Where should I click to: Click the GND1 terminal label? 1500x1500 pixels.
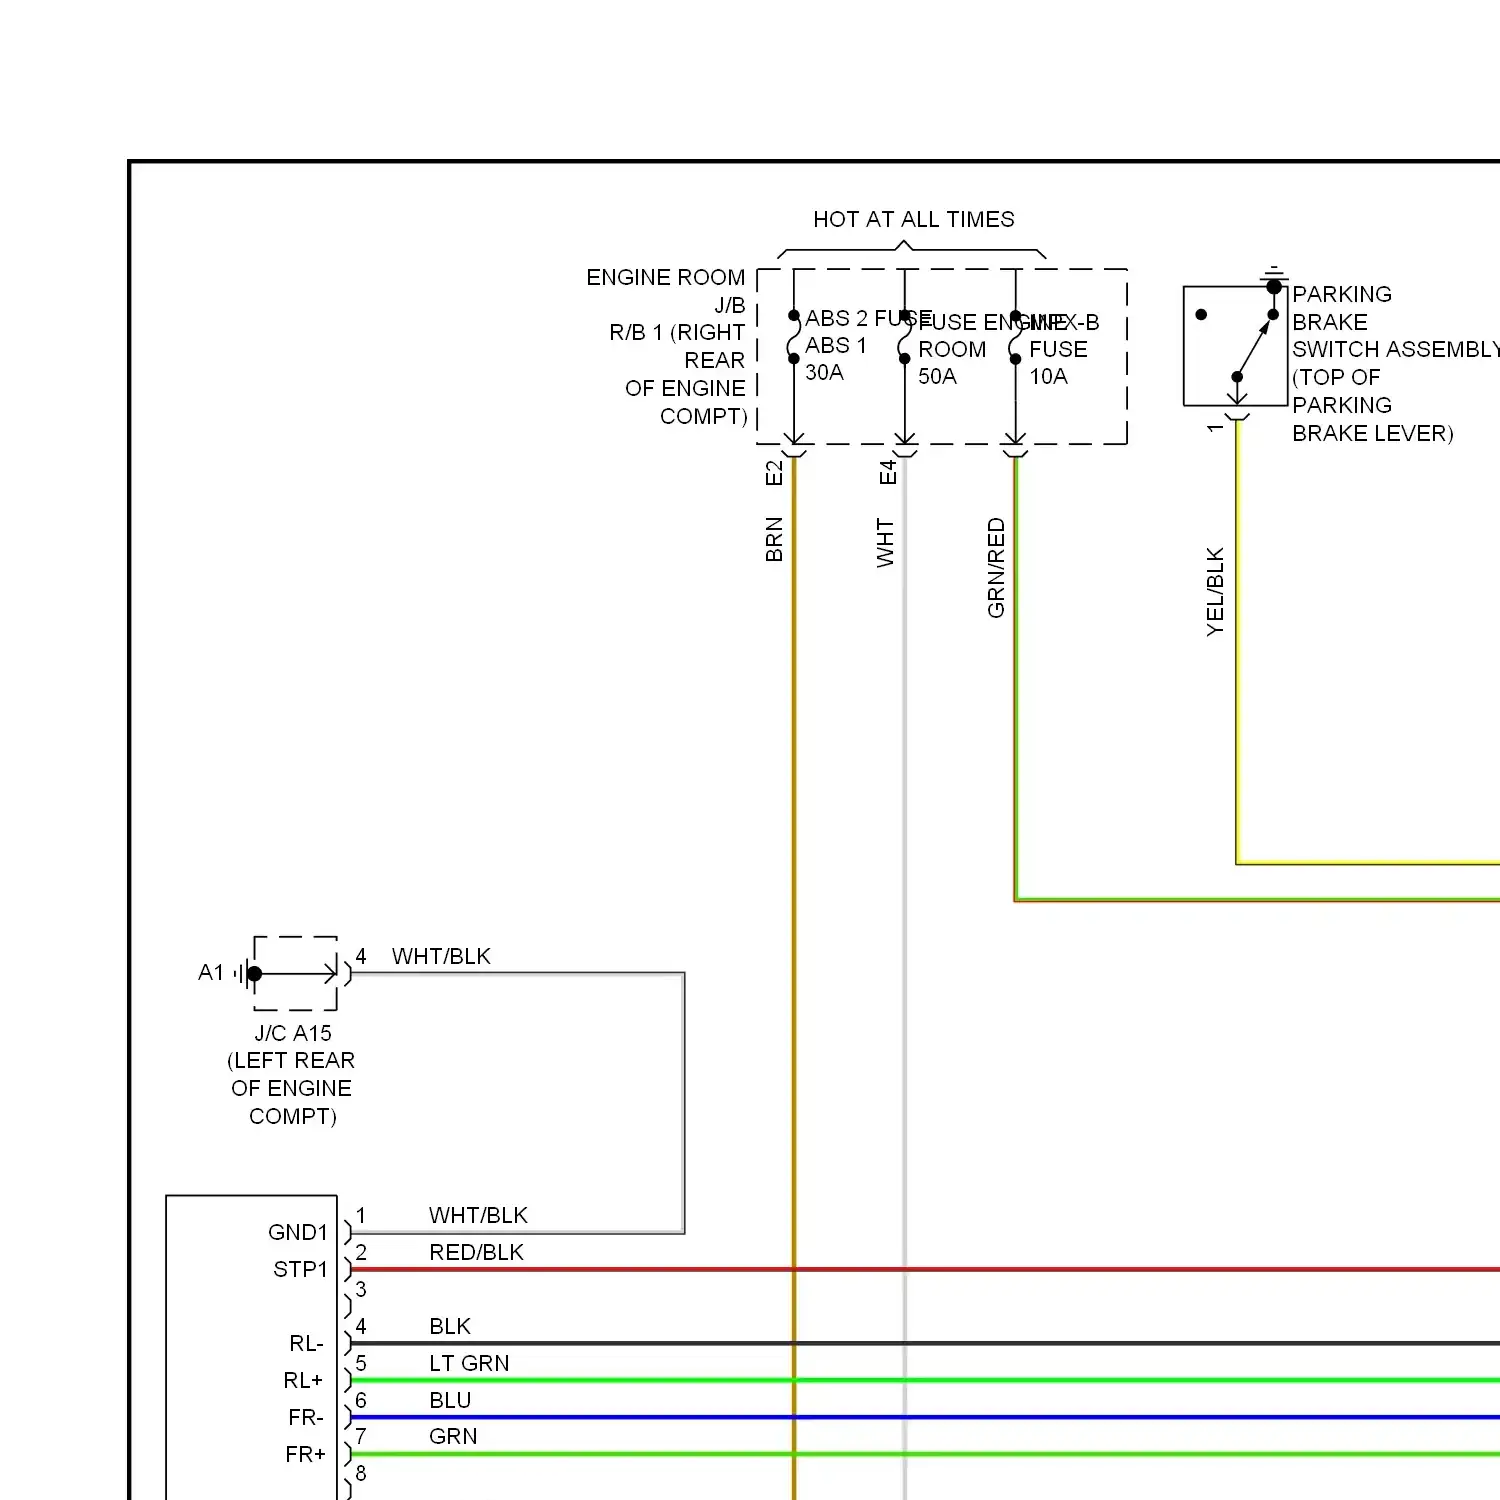(298, 1232)
